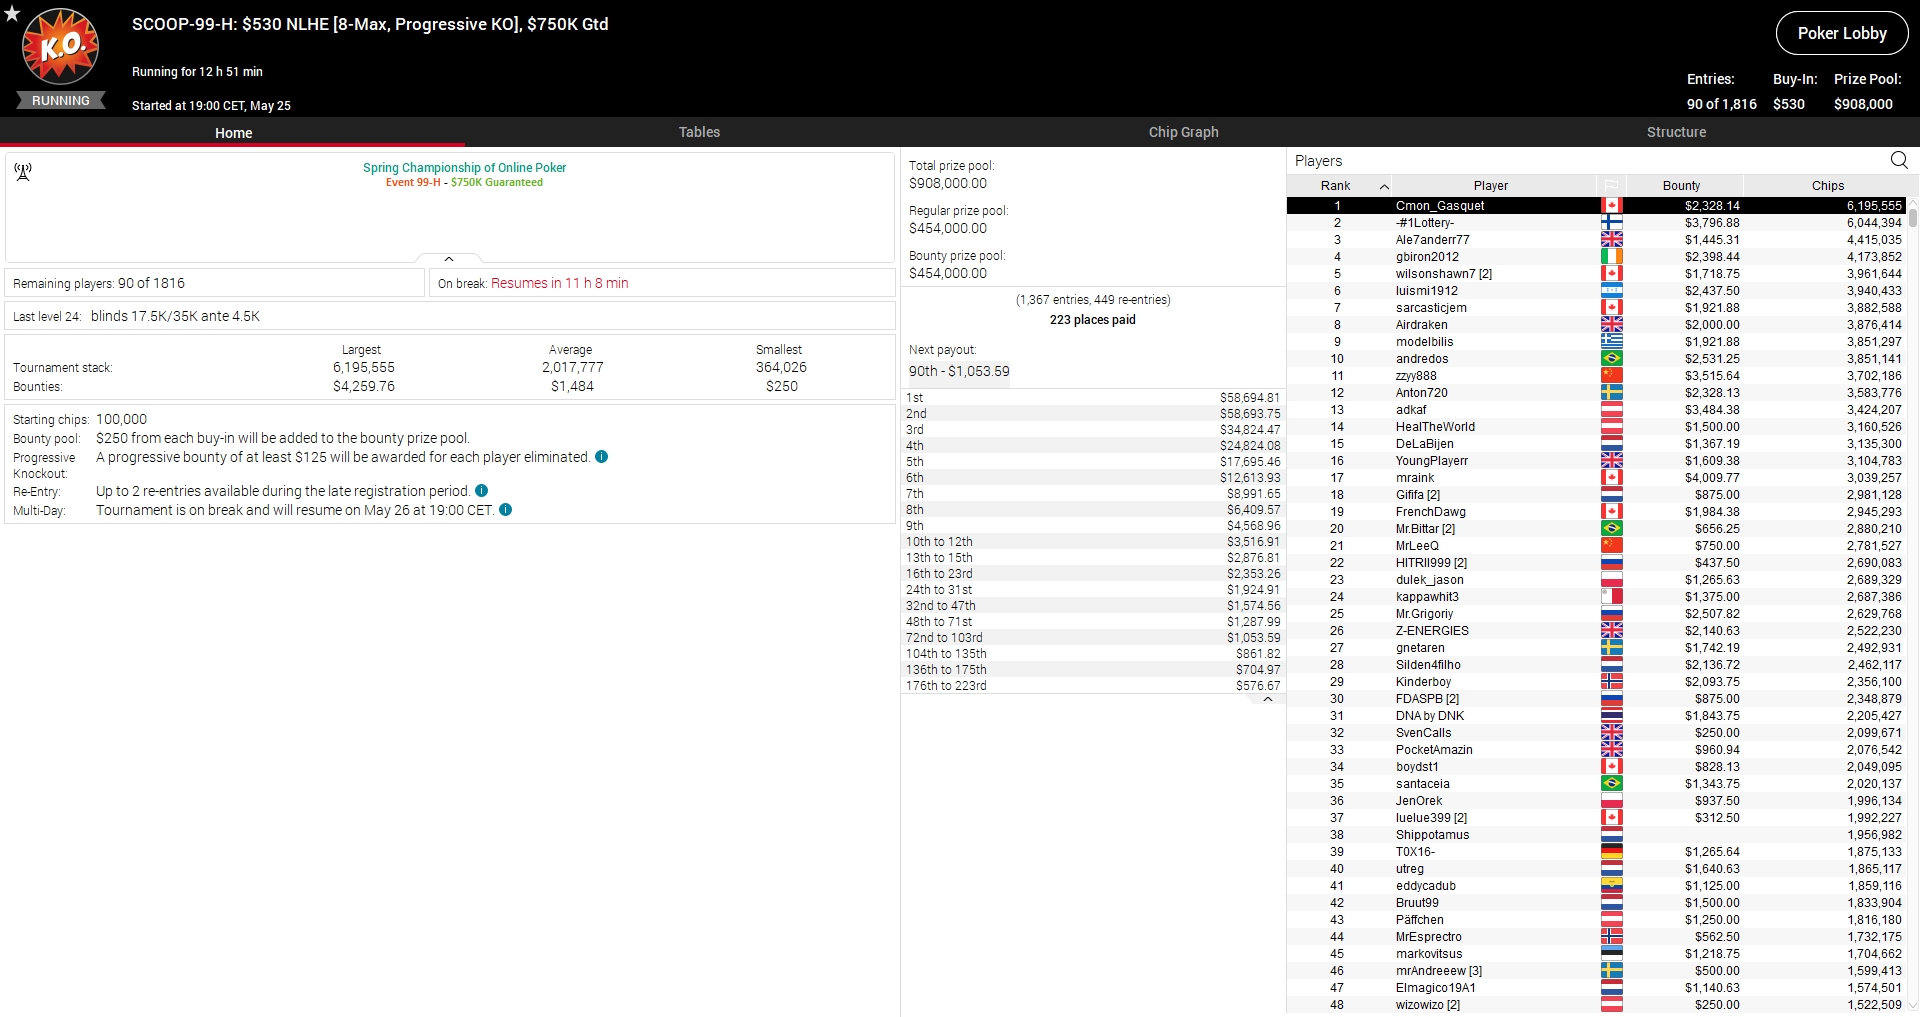Click markovitsus Estonia flag
Image resolution: width=1920 pixels, height=1017 pixels.
pyautogui.click(x=1611, y=954)
